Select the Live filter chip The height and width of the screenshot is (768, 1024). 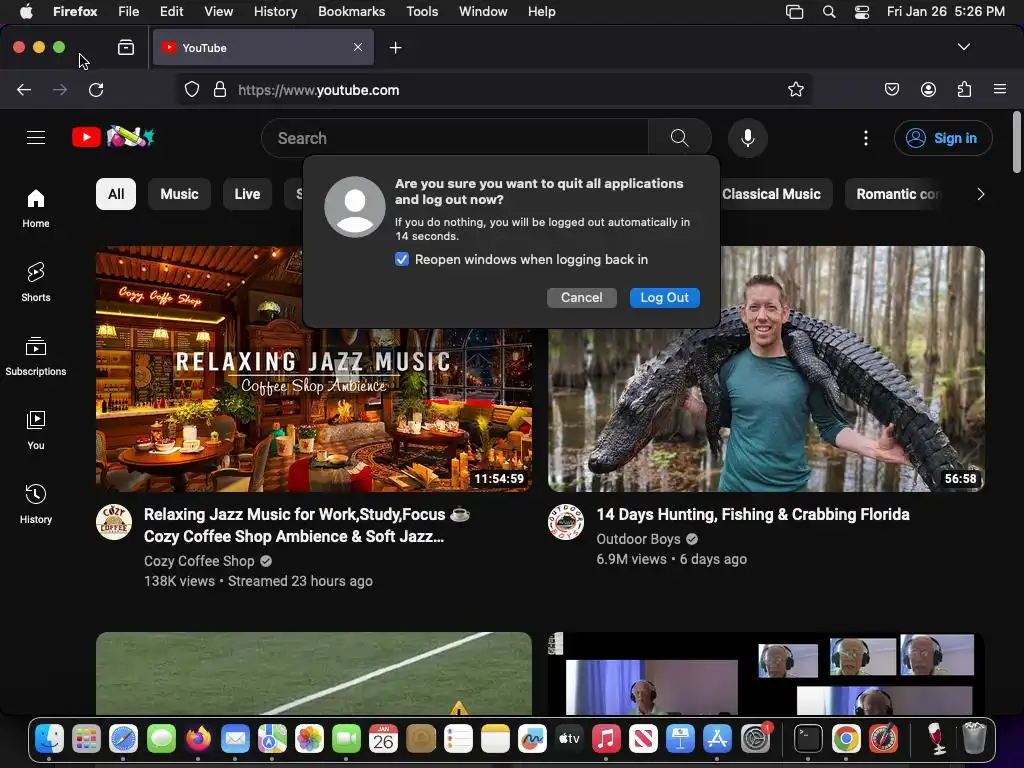pos(247,194)
